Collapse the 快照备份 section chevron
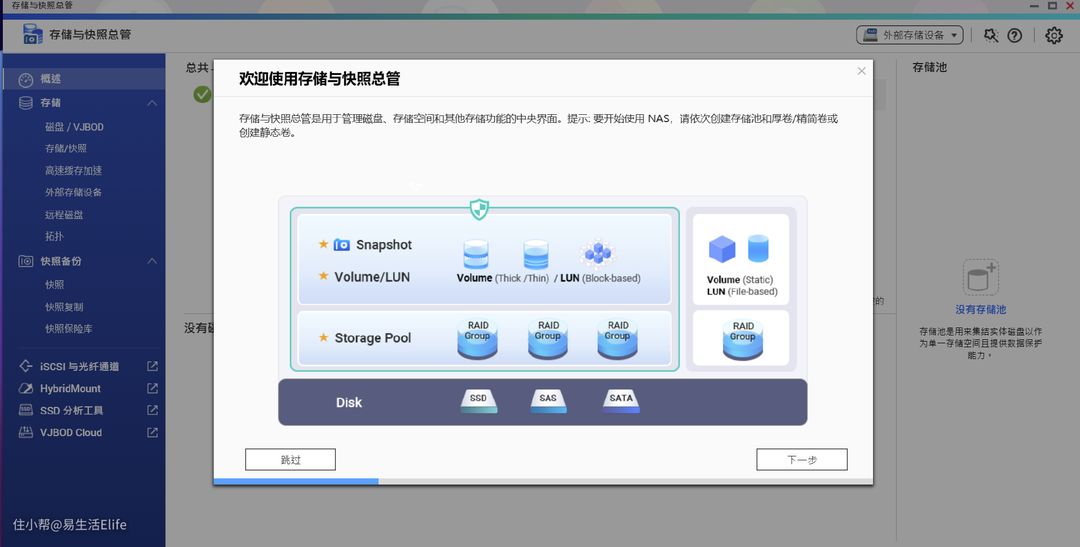The image size is (1080, 547). [152, 261]
